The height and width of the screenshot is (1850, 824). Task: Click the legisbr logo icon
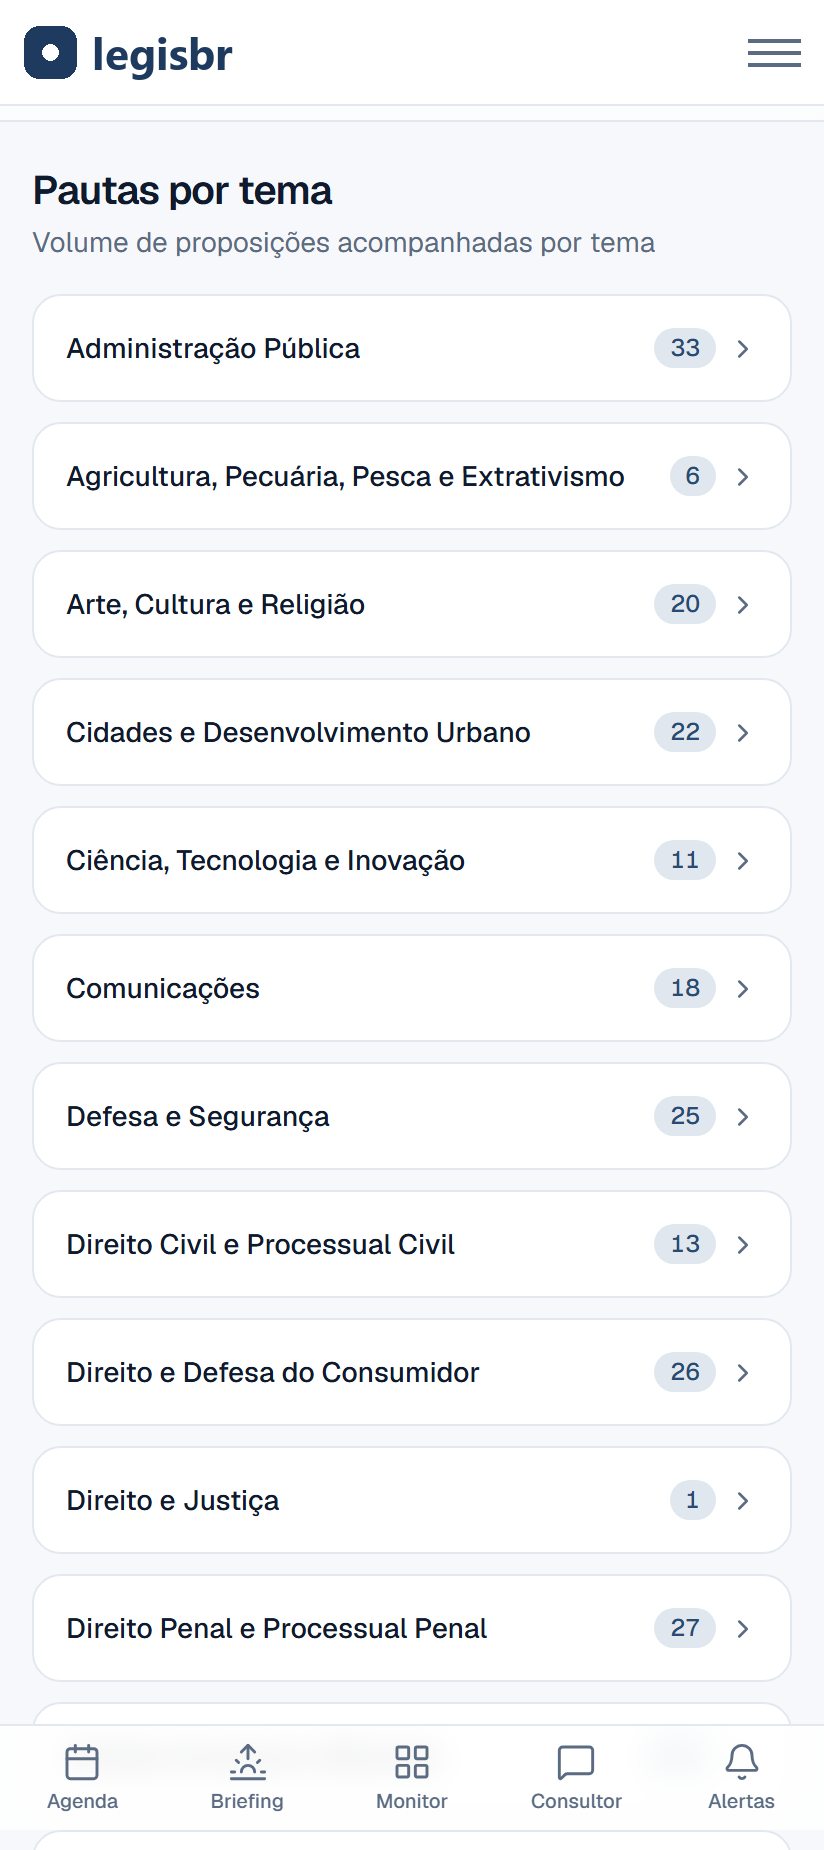[50, 53]
